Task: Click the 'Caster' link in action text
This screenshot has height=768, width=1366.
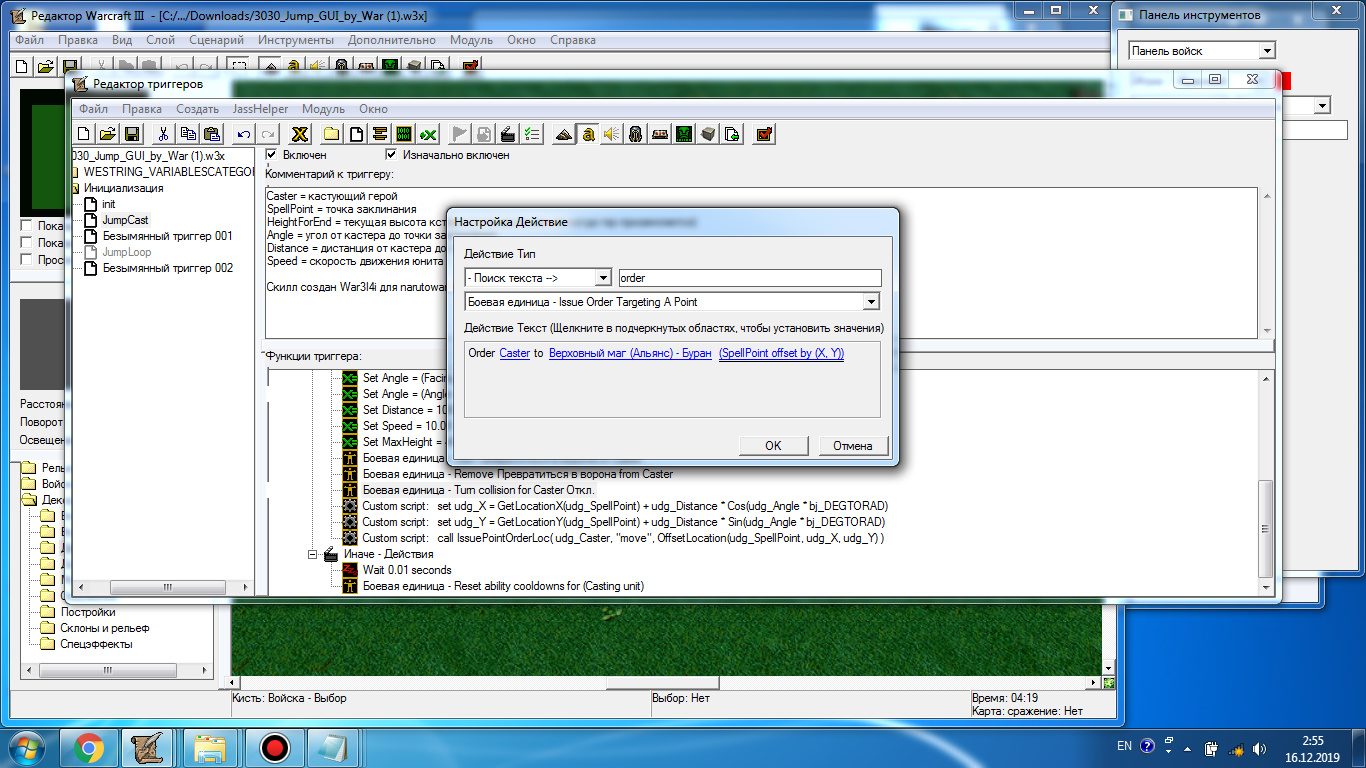Action: 514,353
